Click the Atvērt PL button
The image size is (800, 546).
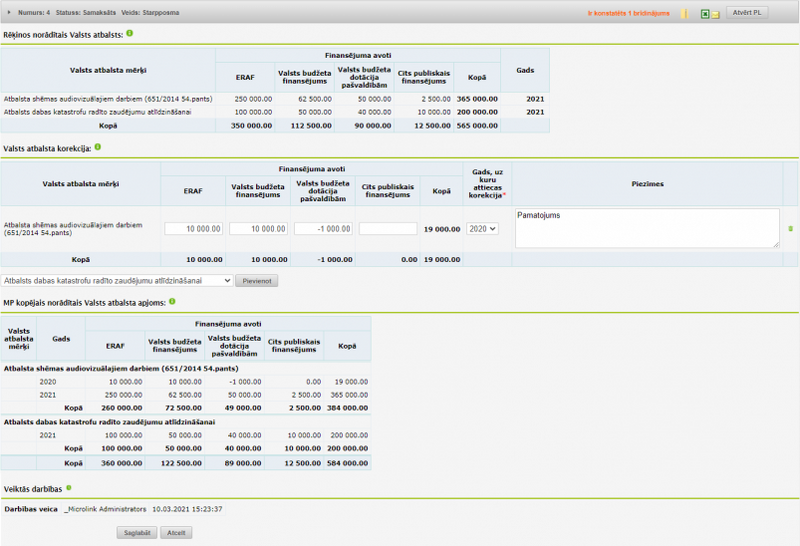(747, 13)
